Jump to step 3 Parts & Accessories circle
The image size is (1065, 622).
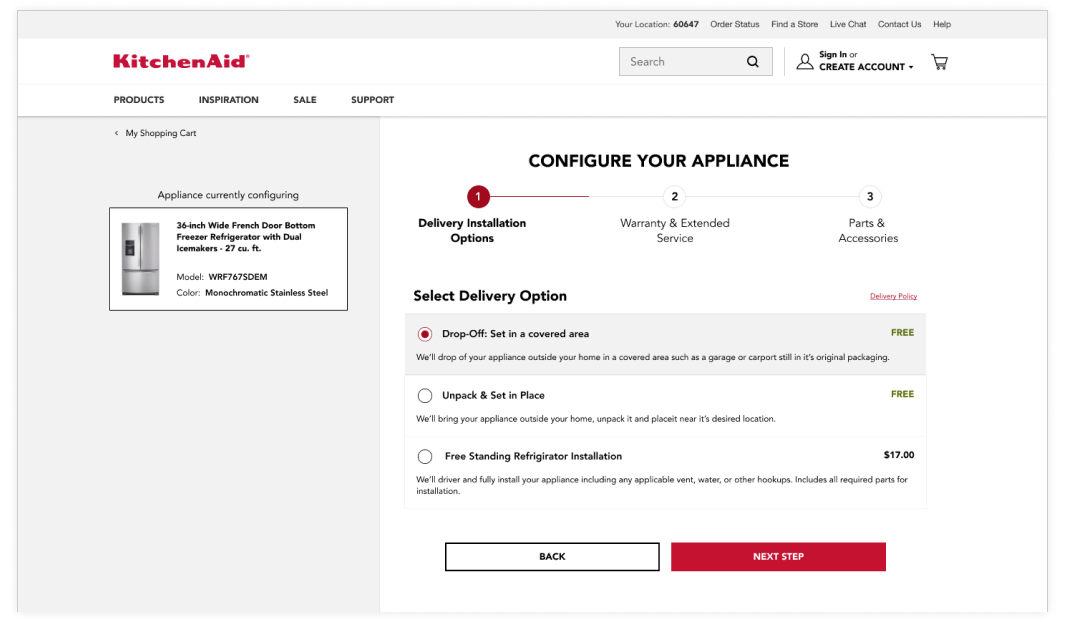(869, 197)
